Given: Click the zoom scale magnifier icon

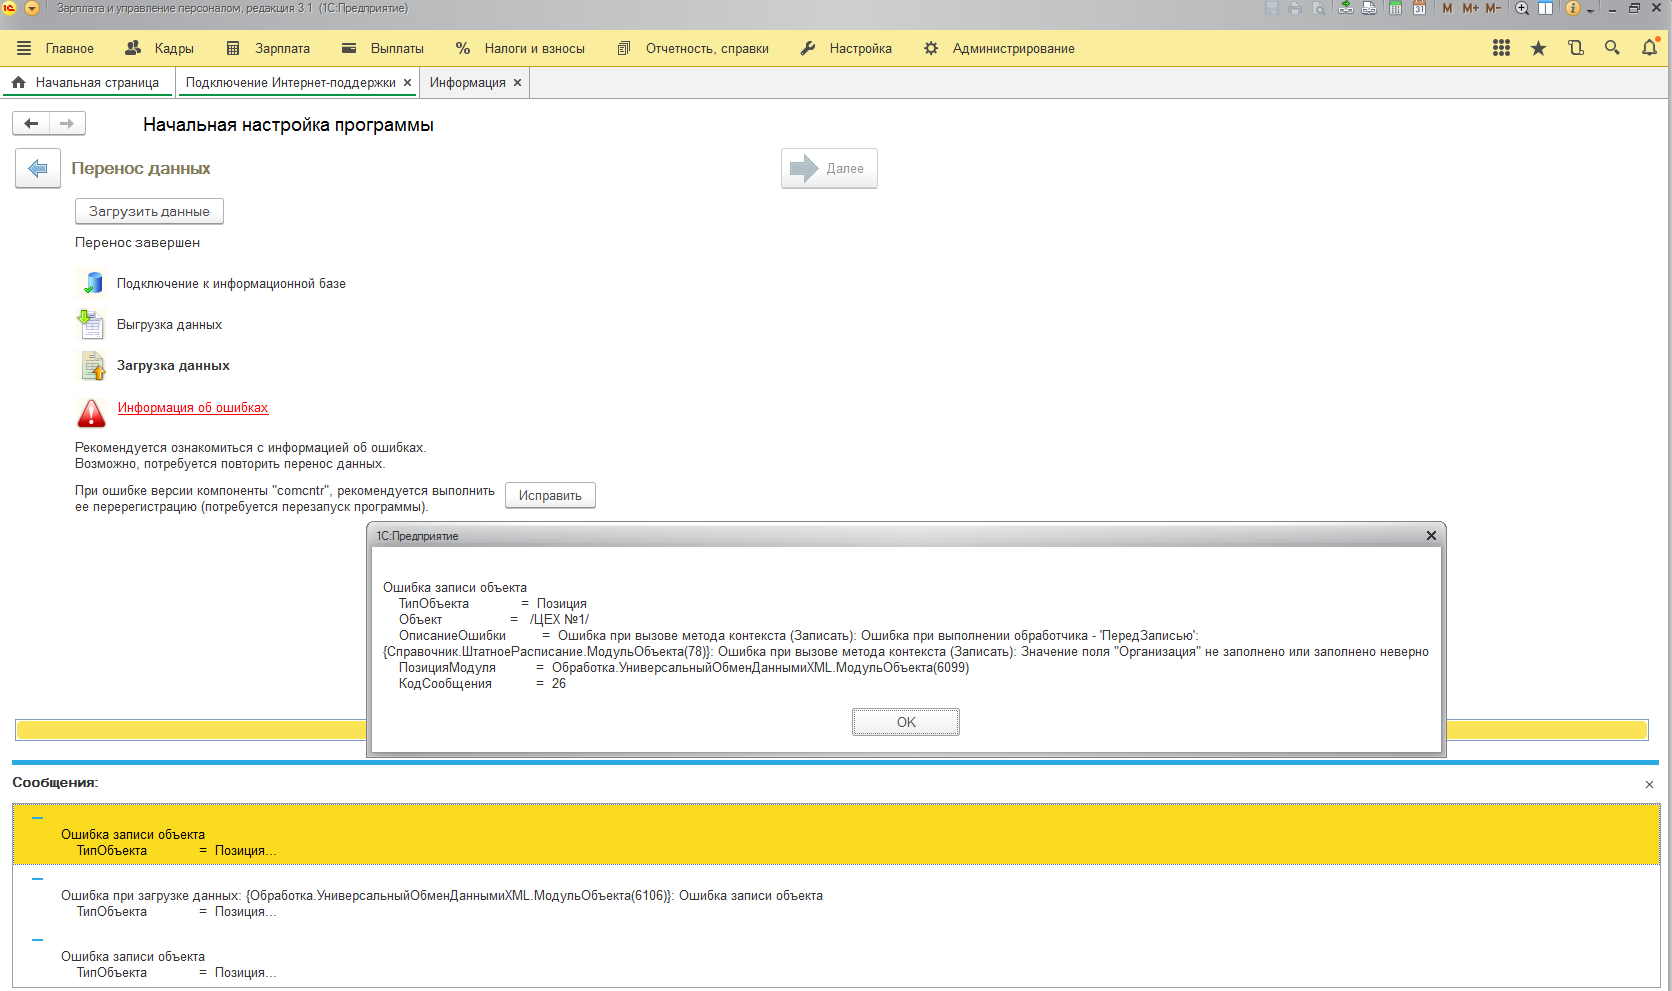Looking at the screenshot, I should pos(1522,8).
